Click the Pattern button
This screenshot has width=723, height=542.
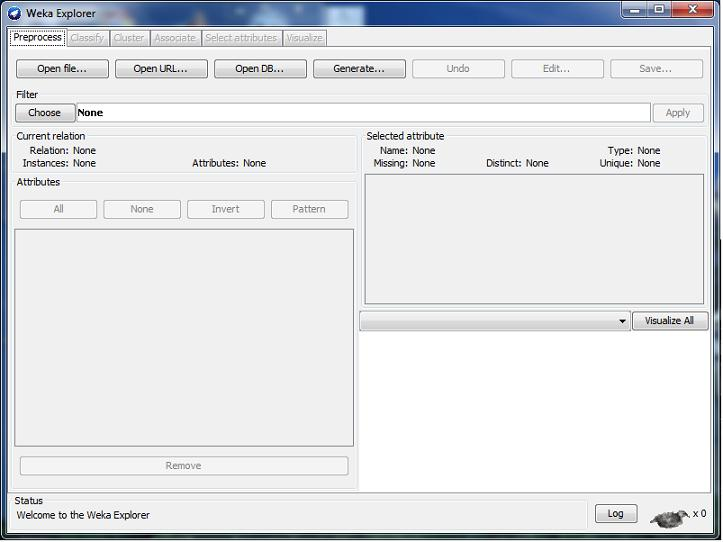(x=309, y=209)
